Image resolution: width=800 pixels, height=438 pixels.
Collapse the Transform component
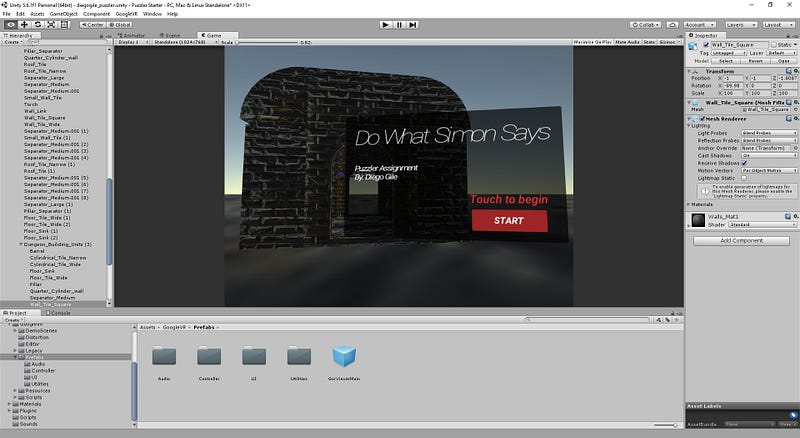coord(689,71)
